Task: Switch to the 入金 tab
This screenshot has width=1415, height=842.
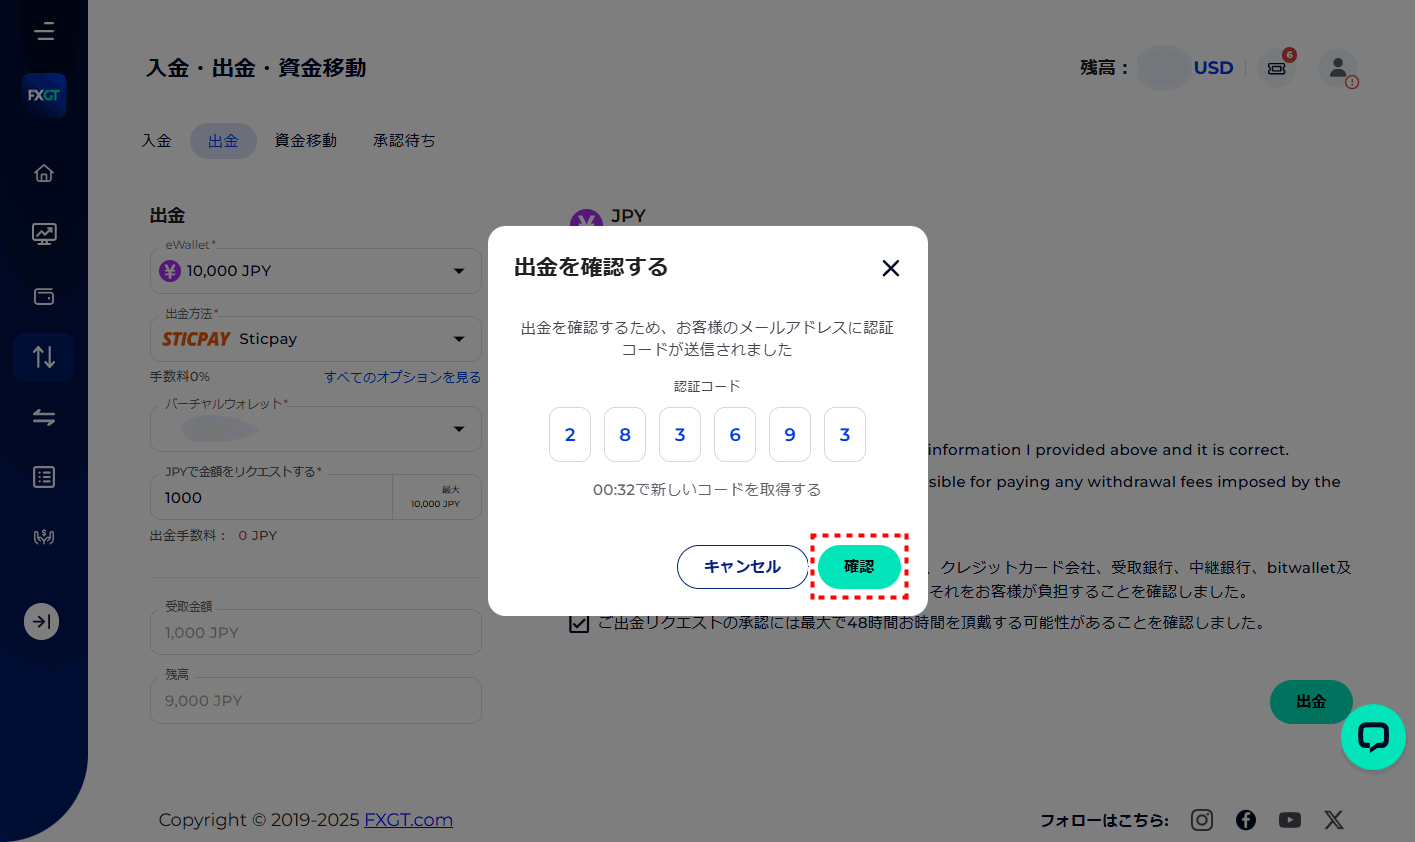Action: (x=156, y=141)
